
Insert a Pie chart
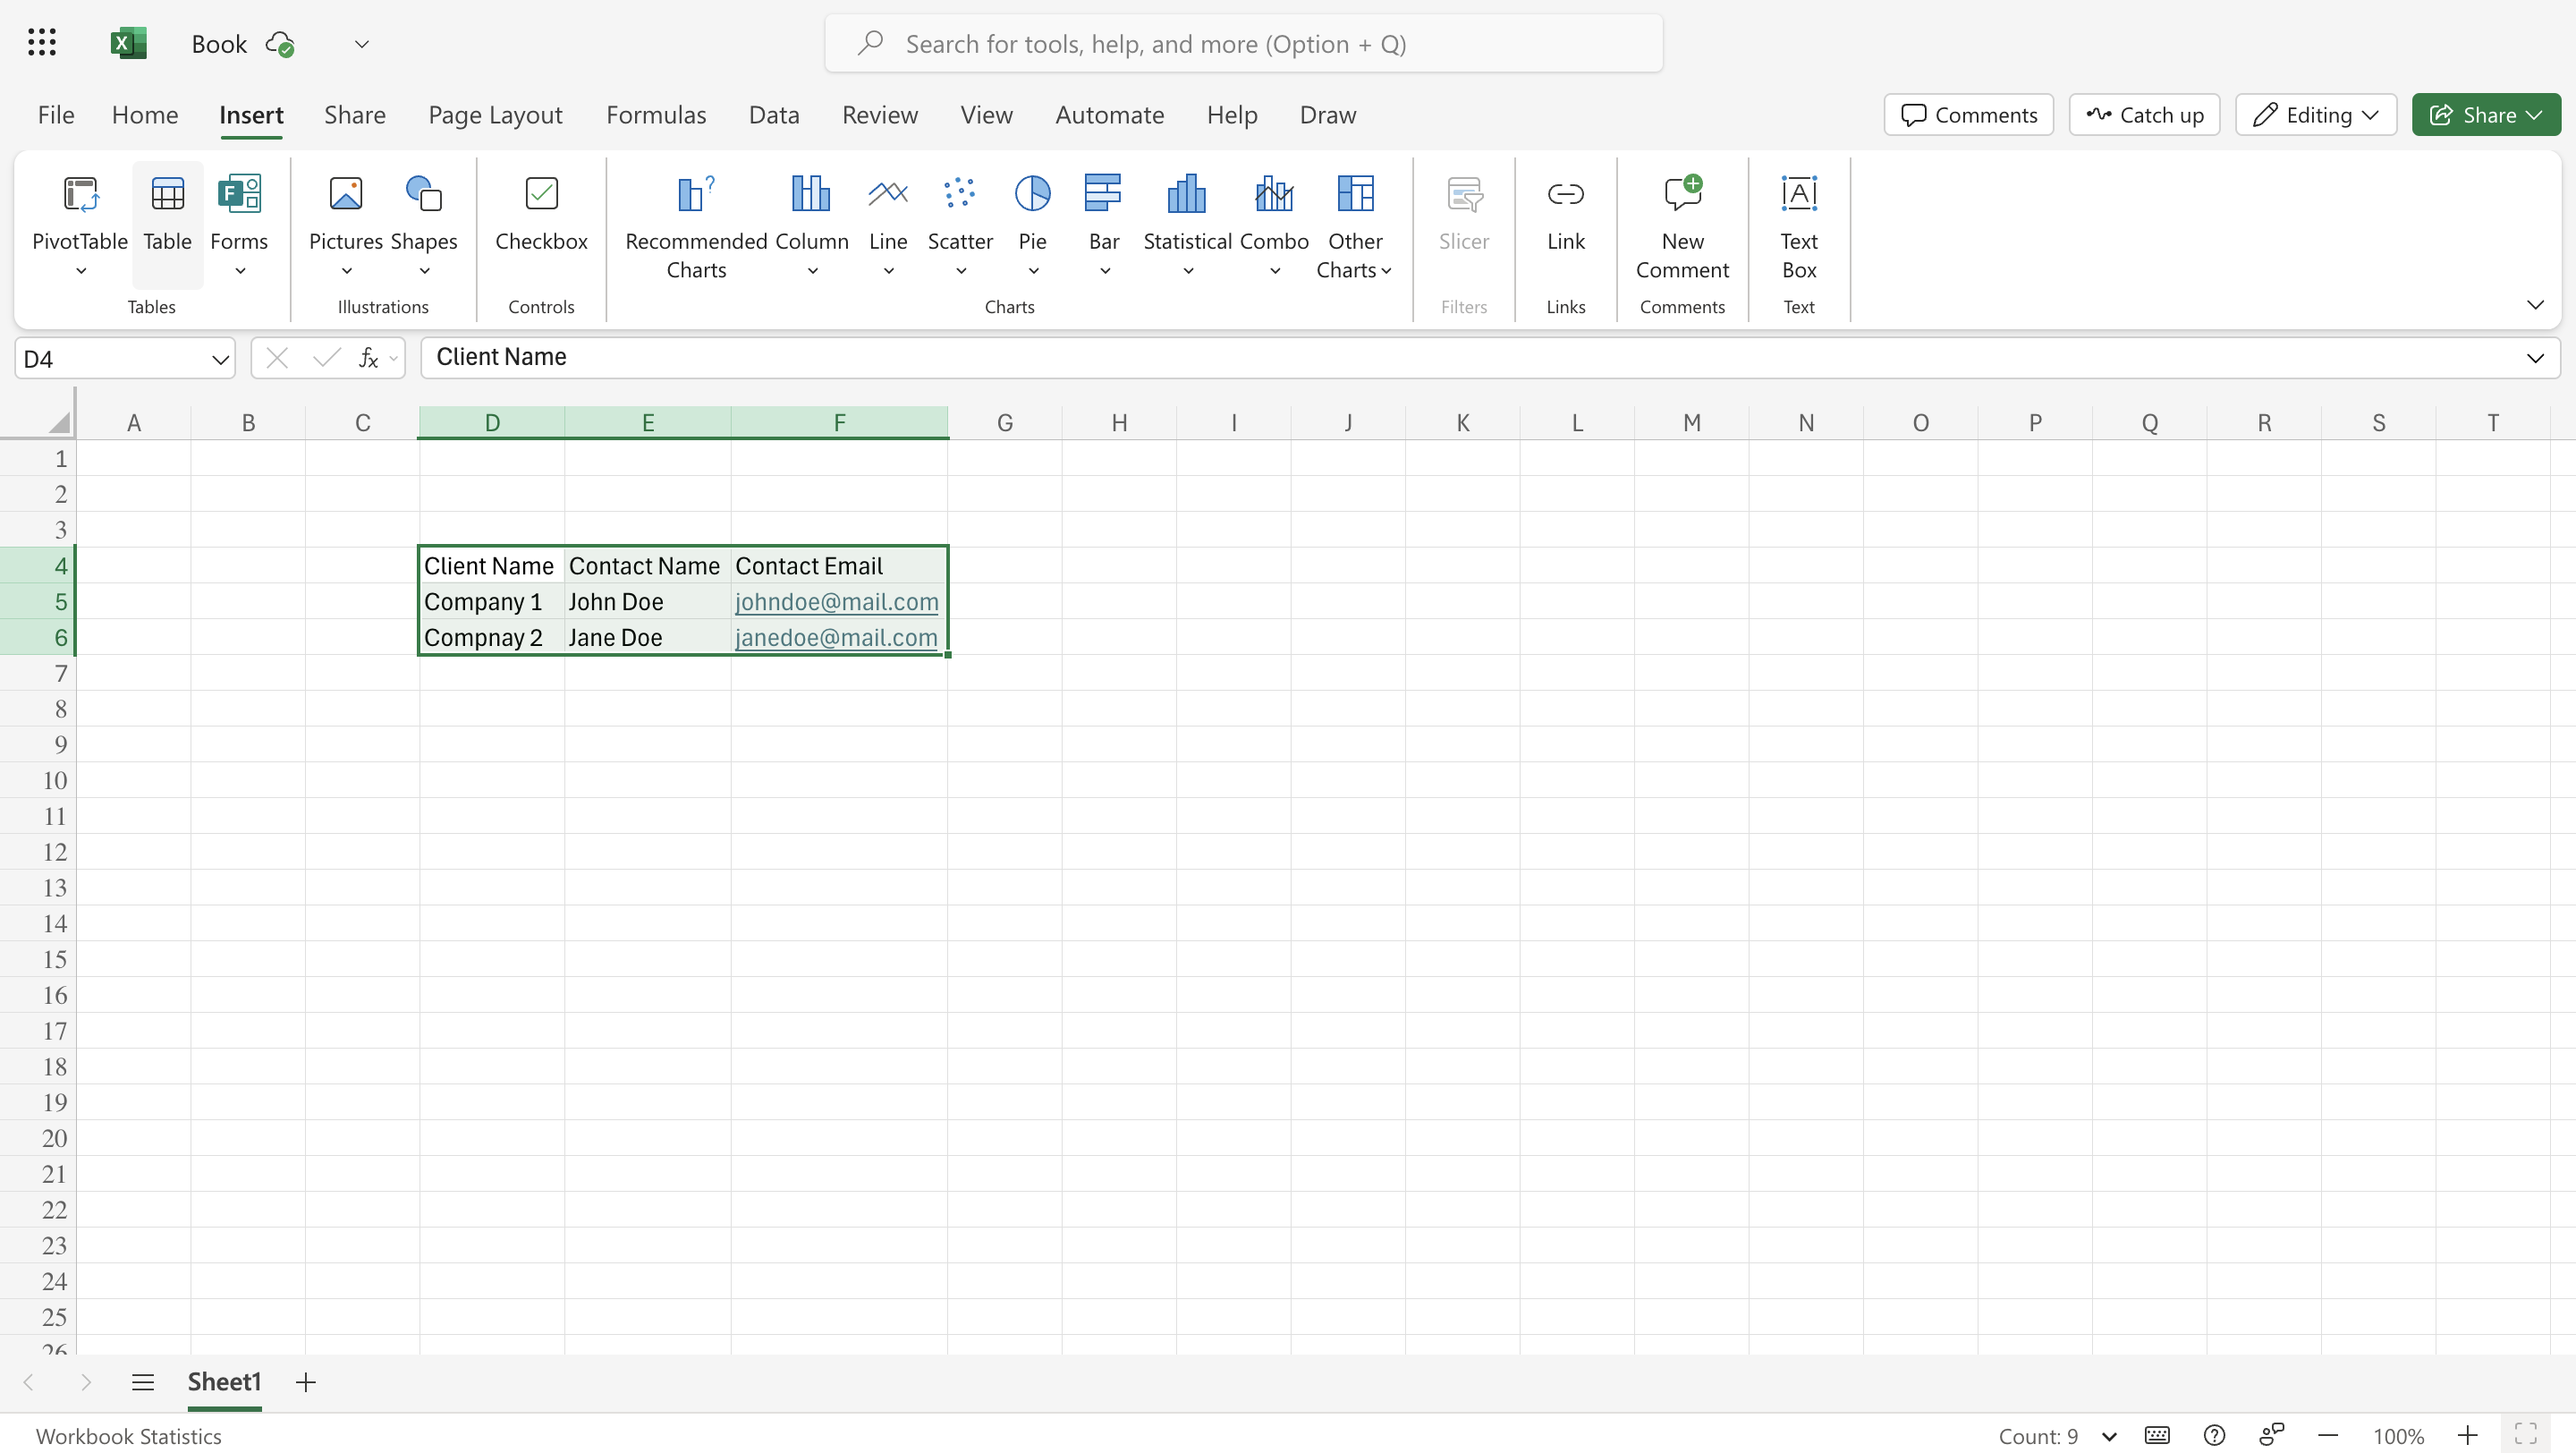point(1033,215)
